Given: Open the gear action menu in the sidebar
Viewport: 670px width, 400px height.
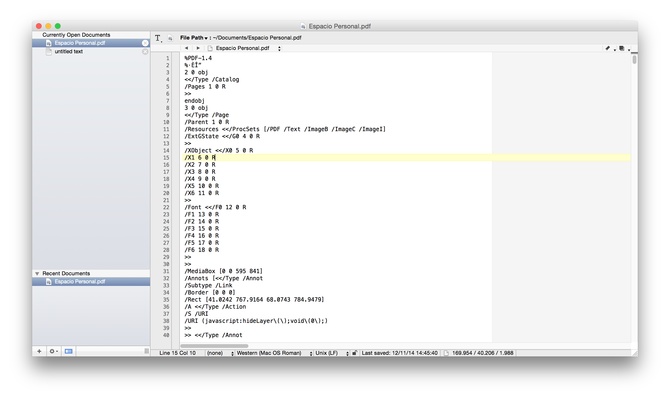Looking at the screenshot, I should click(x=53, y=351).
